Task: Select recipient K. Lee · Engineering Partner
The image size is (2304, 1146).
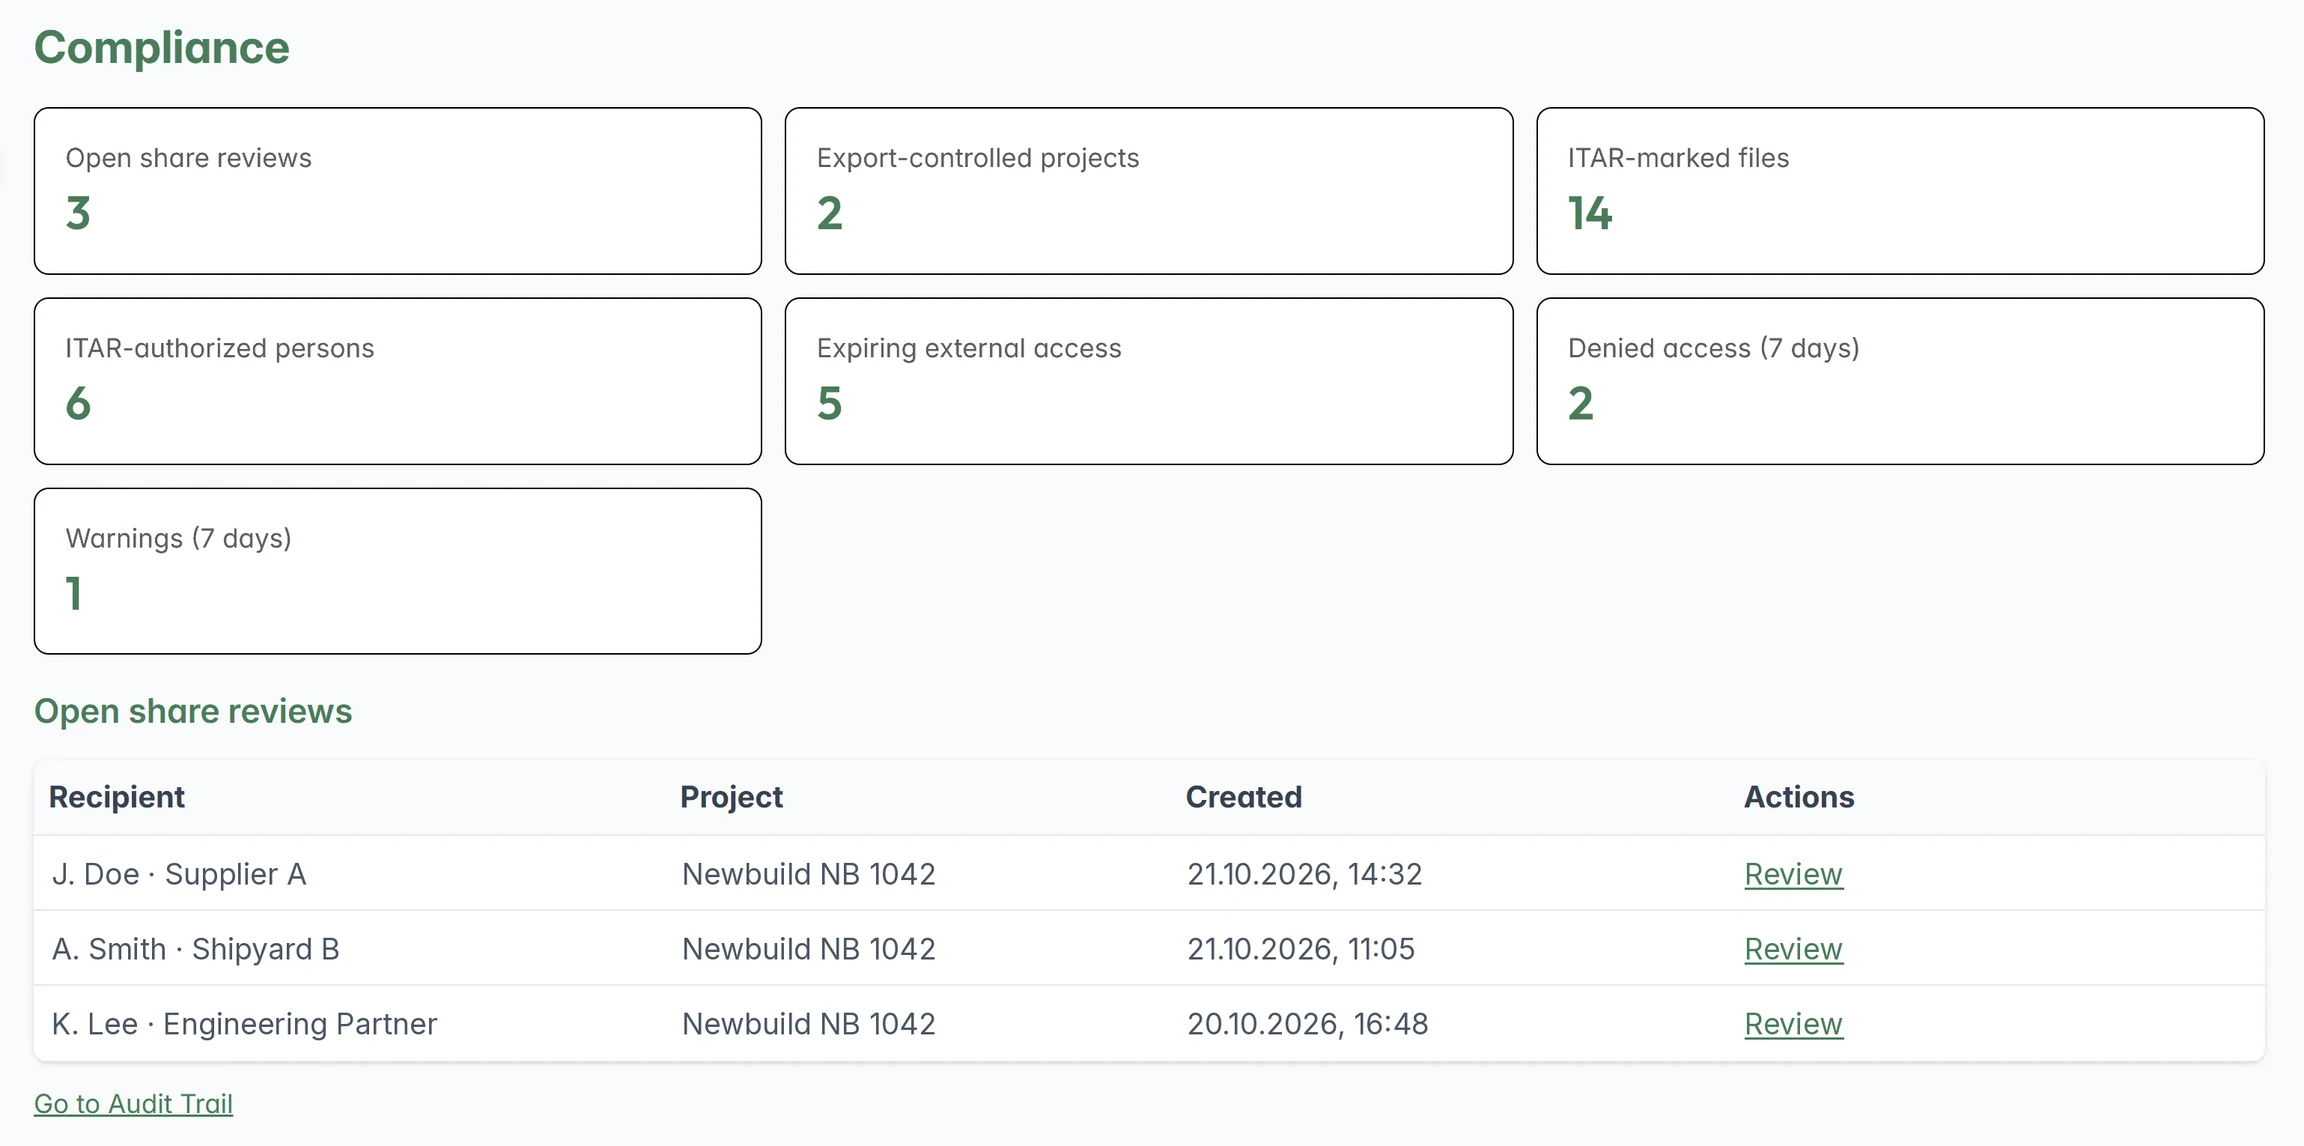Action: coord(244,1024)
